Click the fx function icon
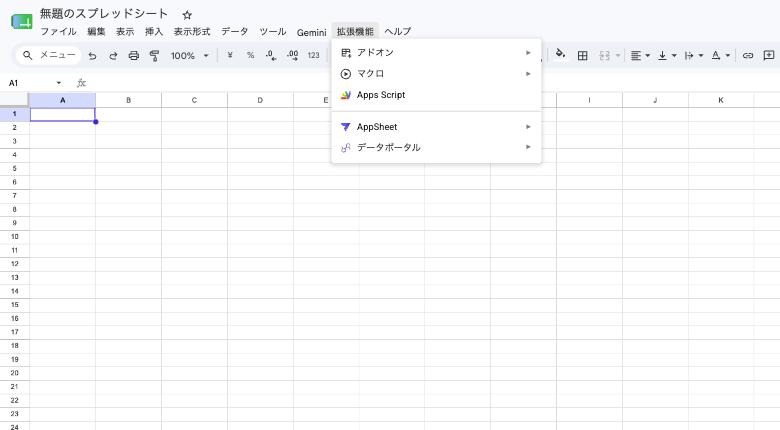Image resolution: width=780 pixels, height=430 pixels. click(x=82, y=83)
